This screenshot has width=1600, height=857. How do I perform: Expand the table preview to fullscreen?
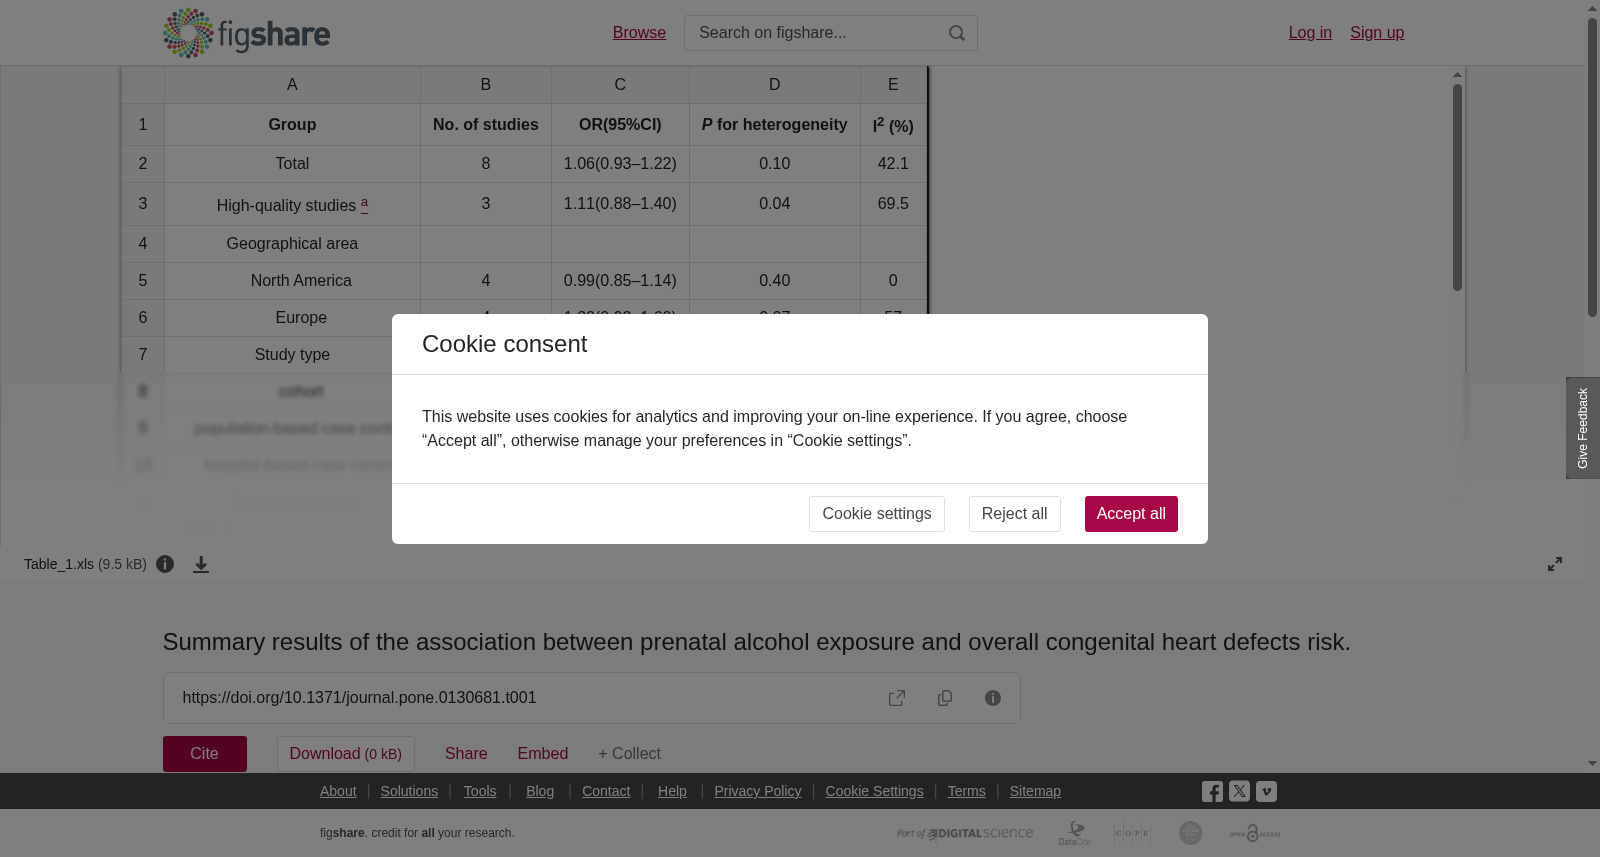tap(1555, 564)
